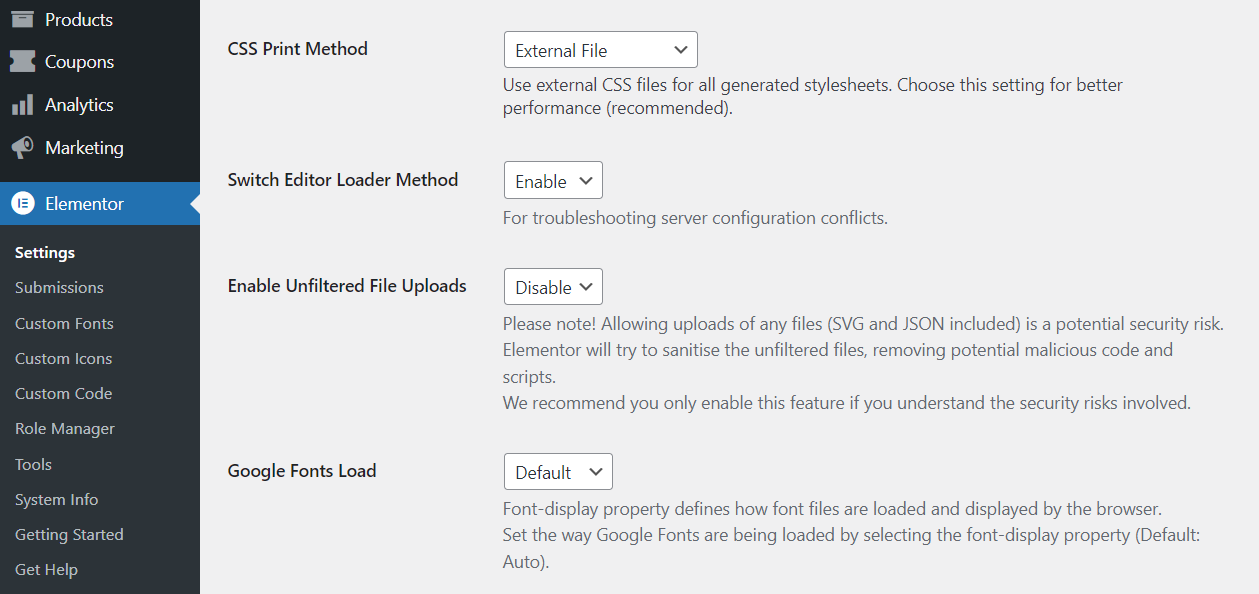
Task: Open the Getting Started link
Action: pos(69,534)
